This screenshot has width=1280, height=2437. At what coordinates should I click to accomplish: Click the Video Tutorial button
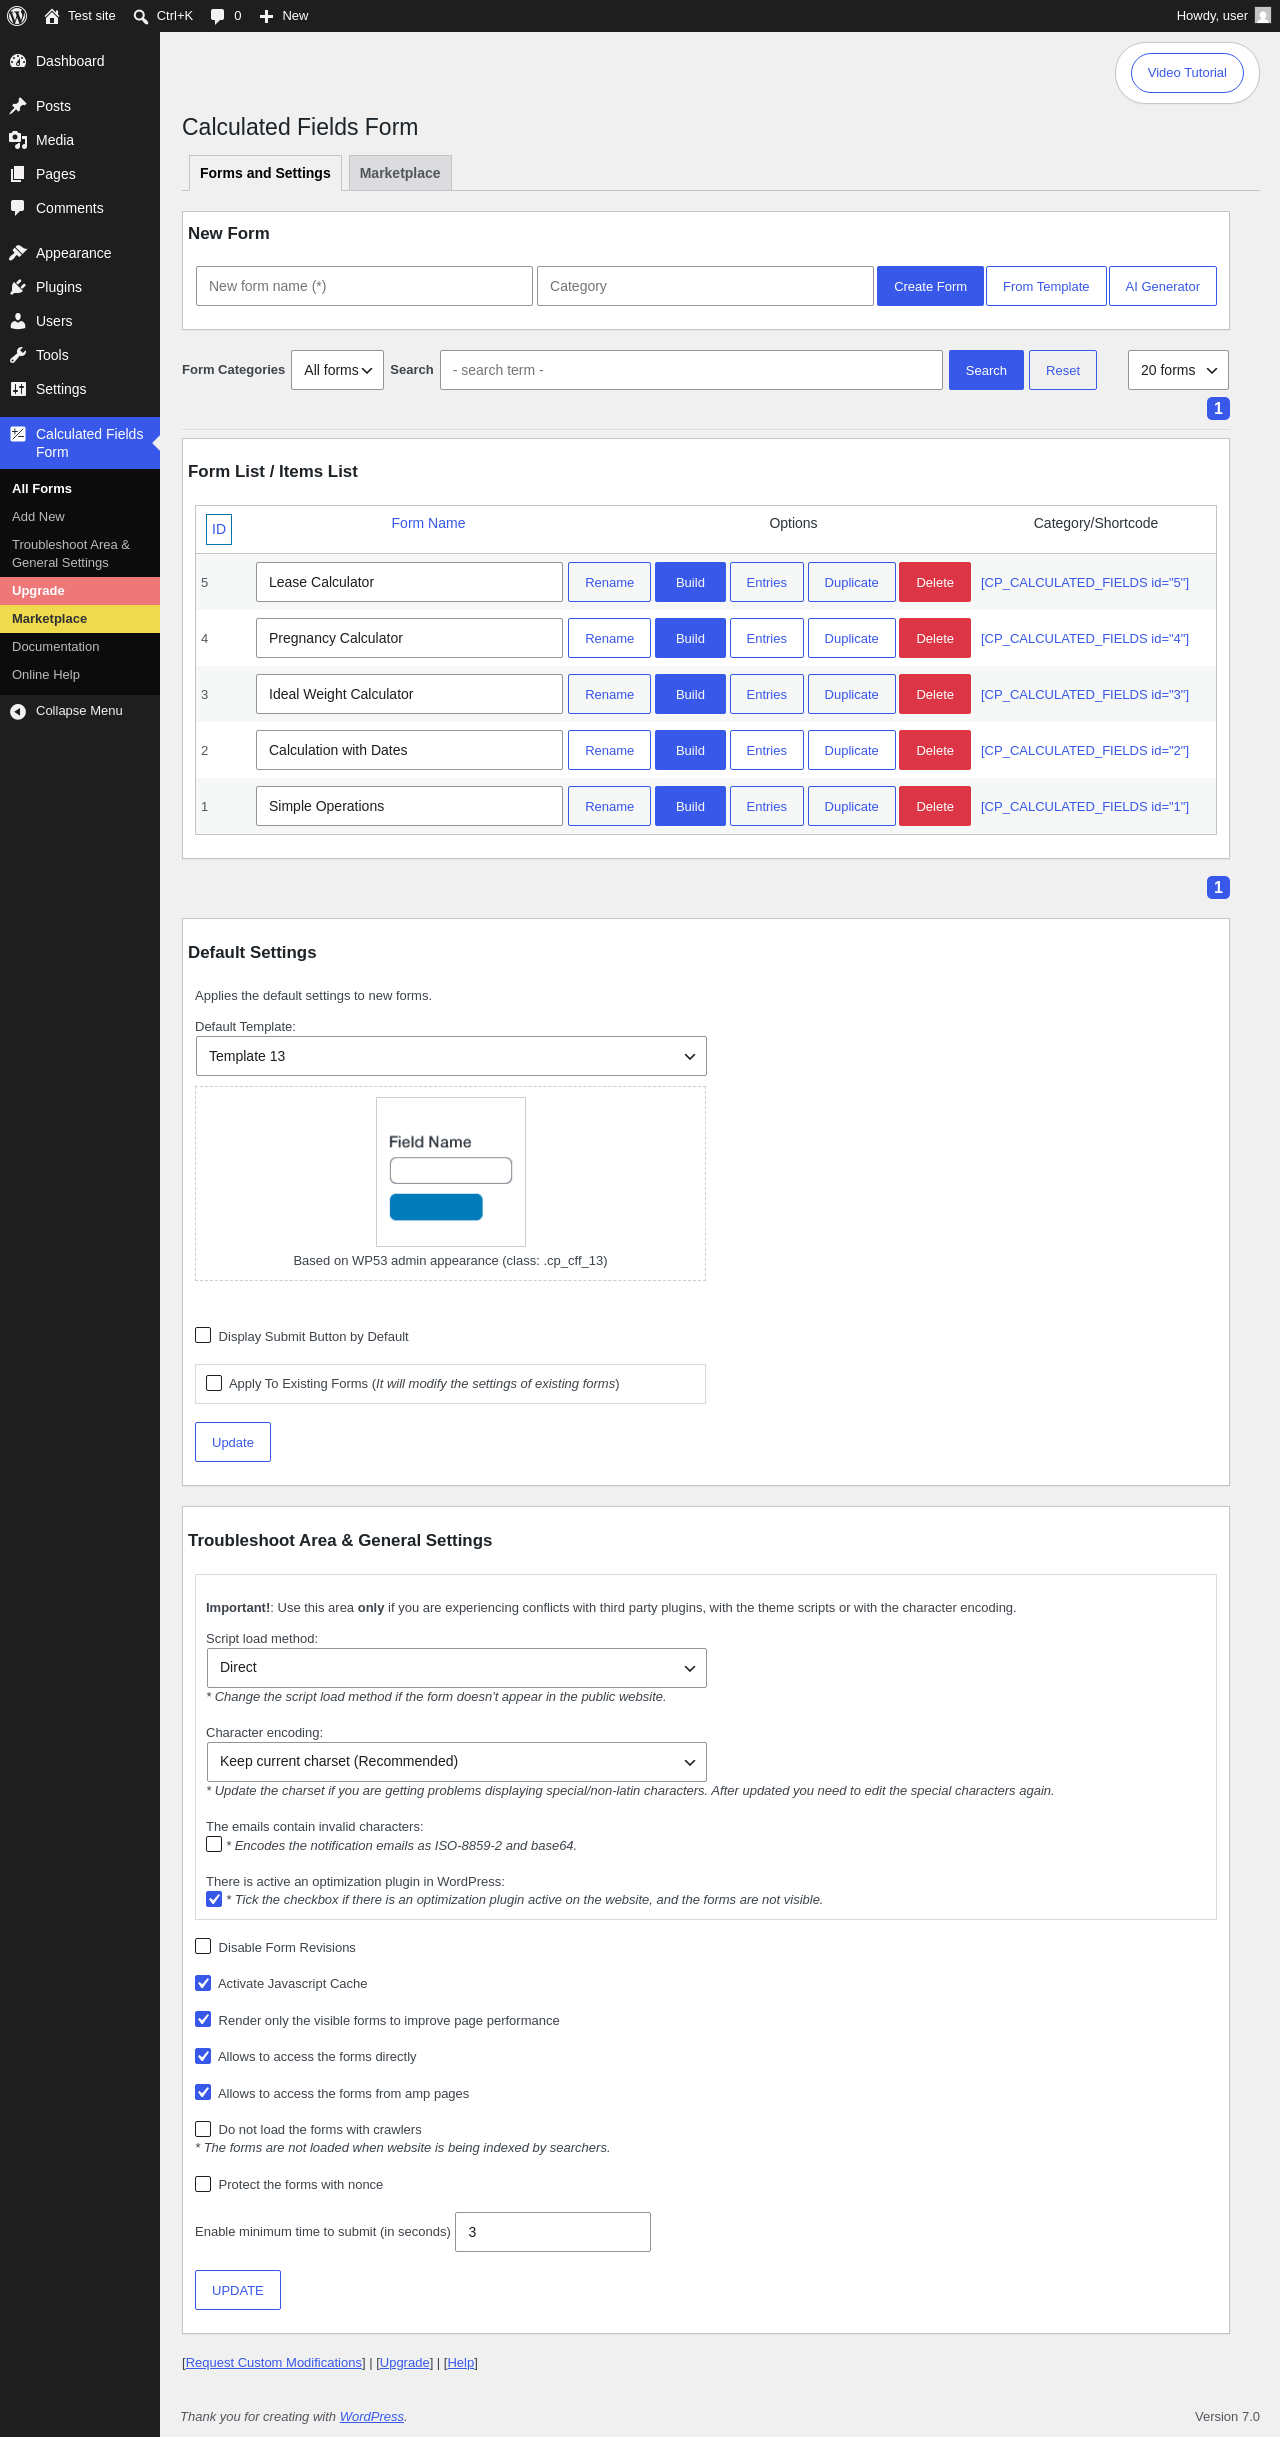pyautogui.click(x=1187, y=73)
